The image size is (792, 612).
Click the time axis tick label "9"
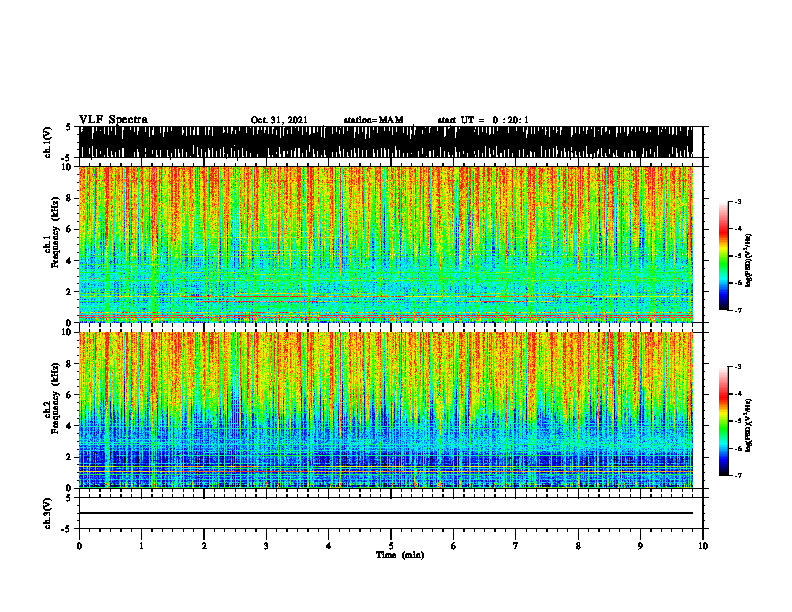pos(640,546)
